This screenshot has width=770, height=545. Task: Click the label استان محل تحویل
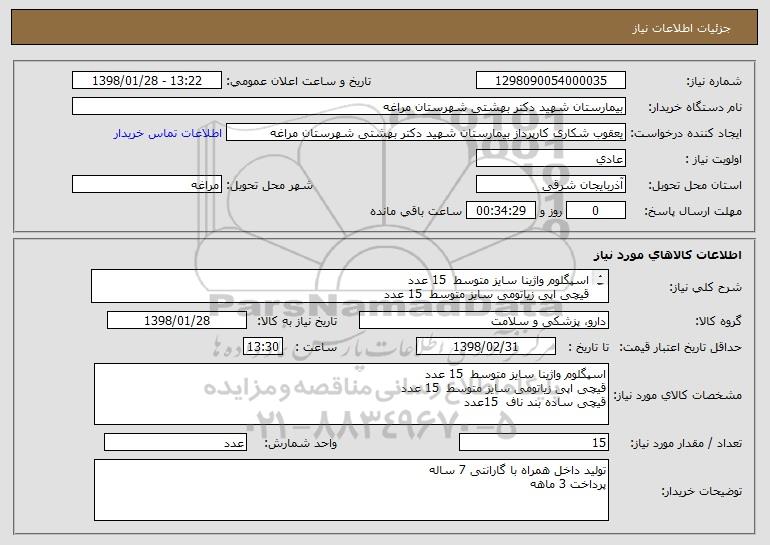(x=695, y=186)
